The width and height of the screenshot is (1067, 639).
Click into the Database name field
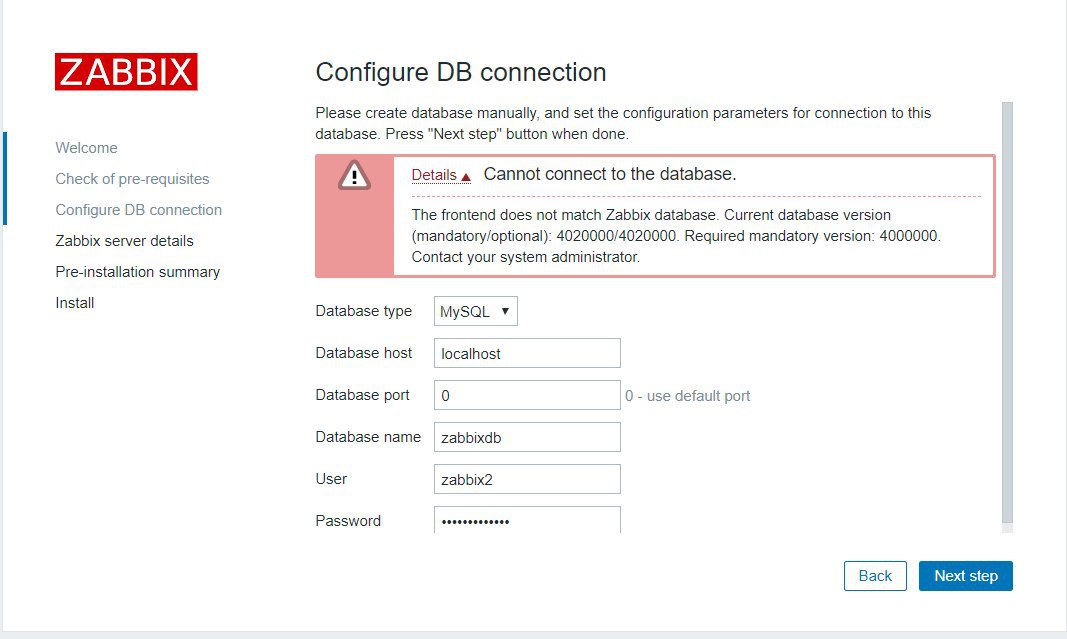527,437
